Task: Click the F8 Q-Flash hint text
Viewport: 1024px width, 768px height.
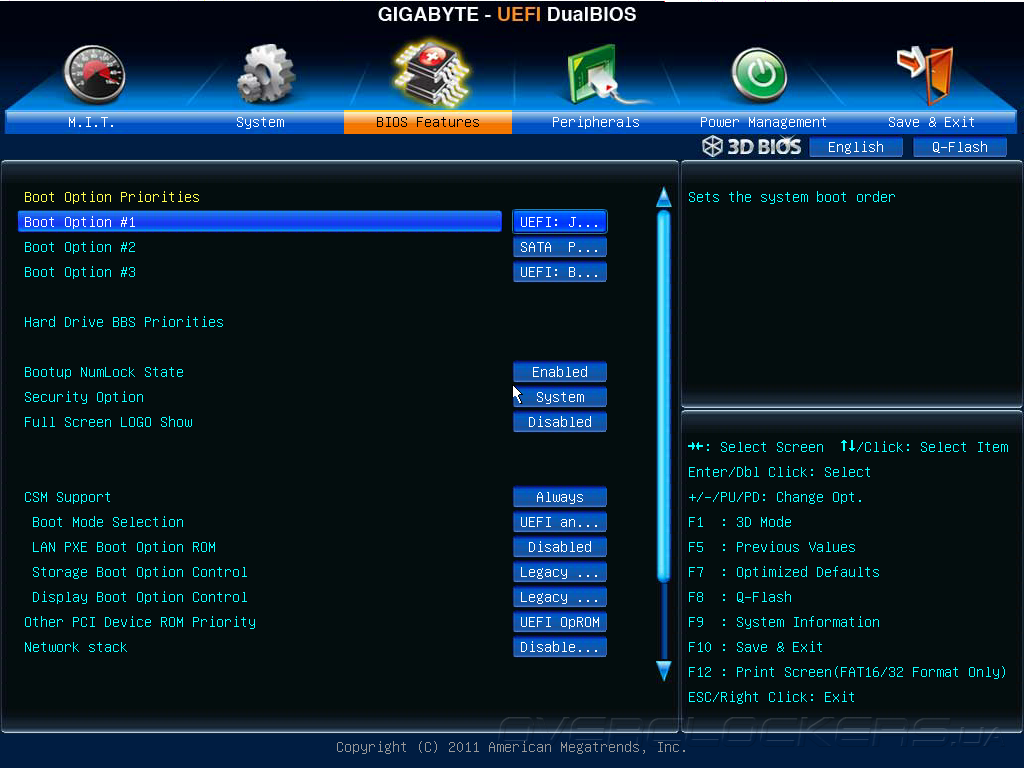Action: click(x=739, y=597)
